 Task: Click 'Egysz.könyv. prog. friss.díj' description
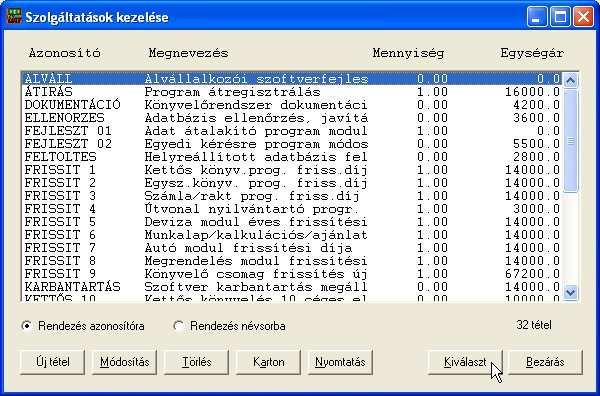point(256,183)
